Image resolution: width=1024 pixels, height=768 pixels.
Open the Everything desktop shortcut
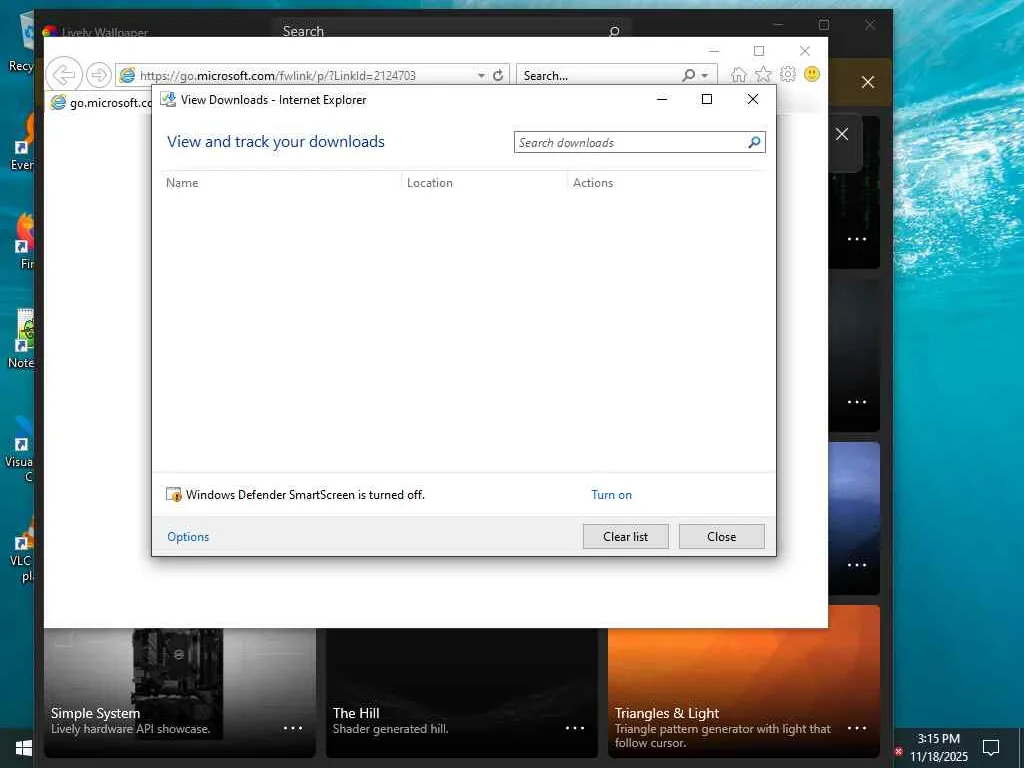22,140
